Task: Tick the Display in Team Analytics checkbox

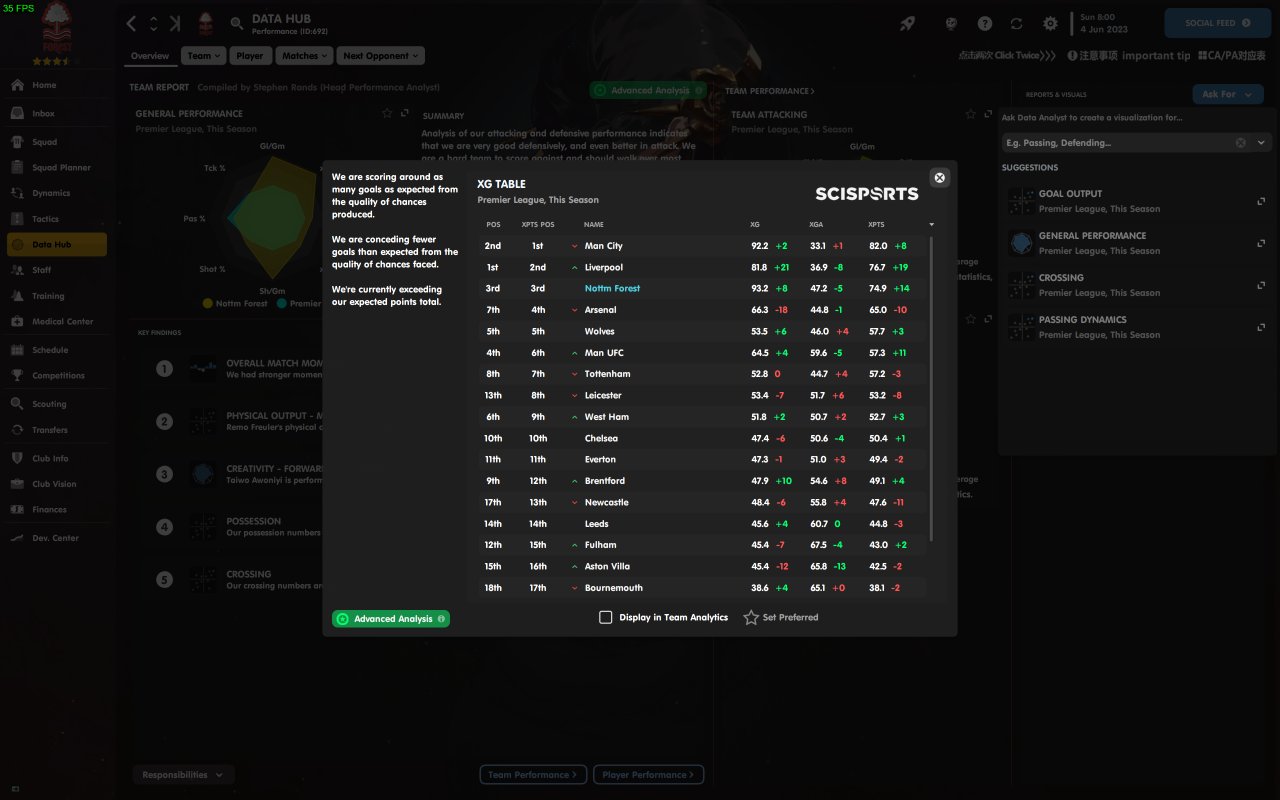Action: pyautogui.click(x=605, y=618)
